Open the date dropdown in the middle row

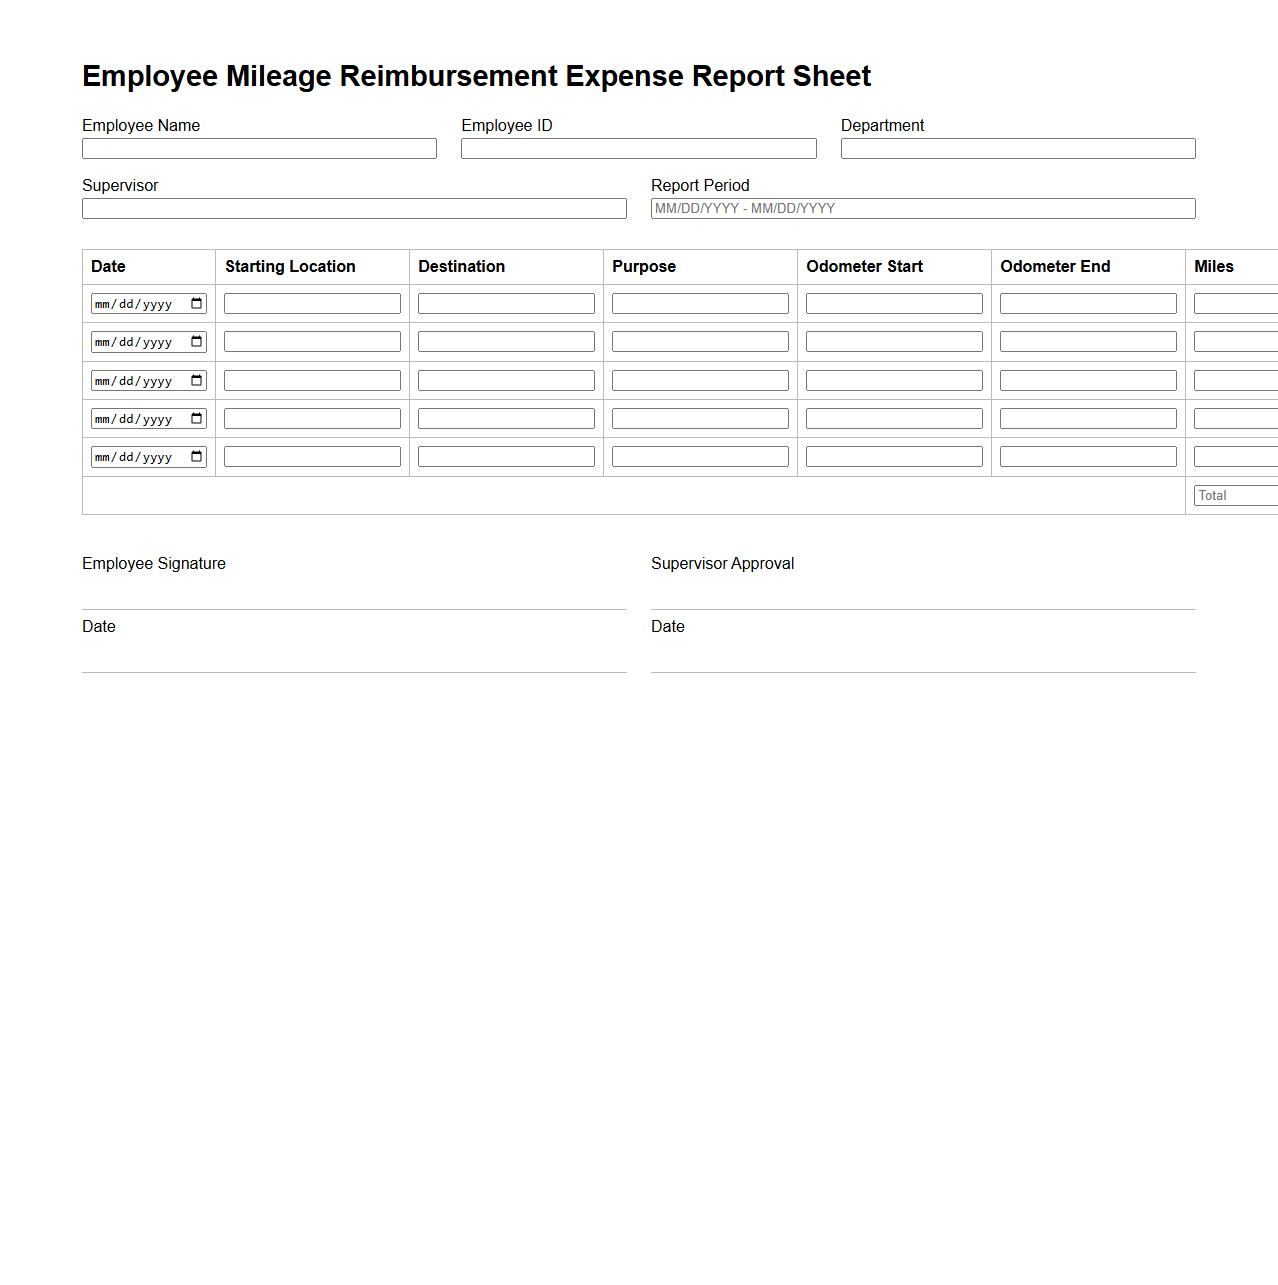196,380
